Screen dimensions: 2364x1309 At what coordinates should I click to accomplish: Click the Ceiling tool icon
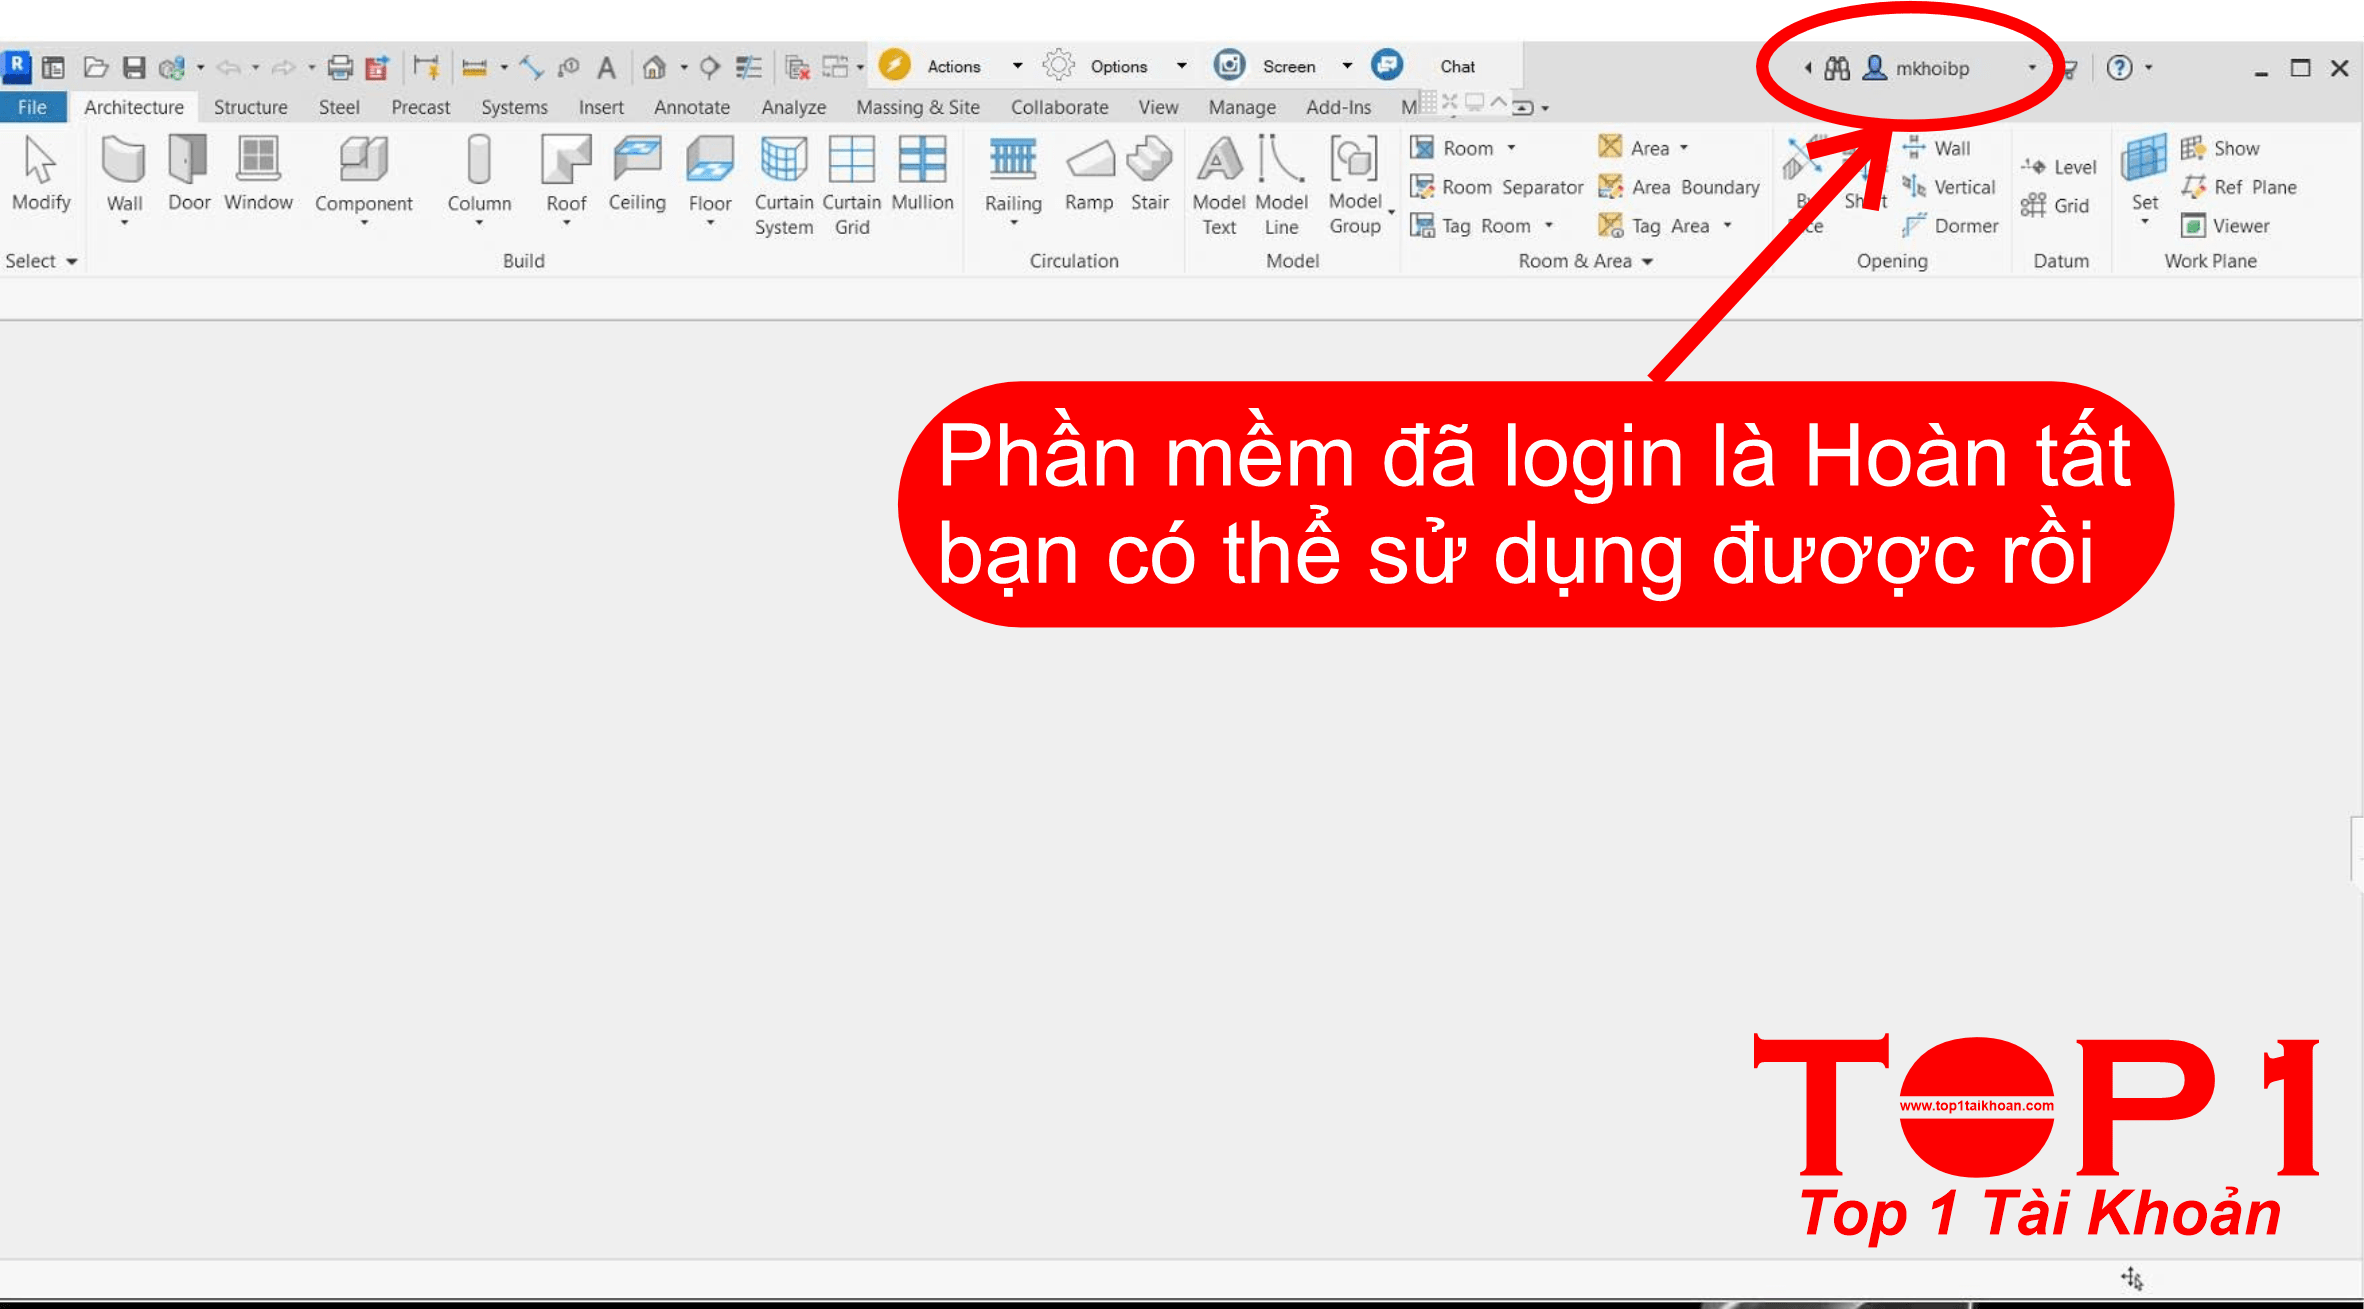637,160
